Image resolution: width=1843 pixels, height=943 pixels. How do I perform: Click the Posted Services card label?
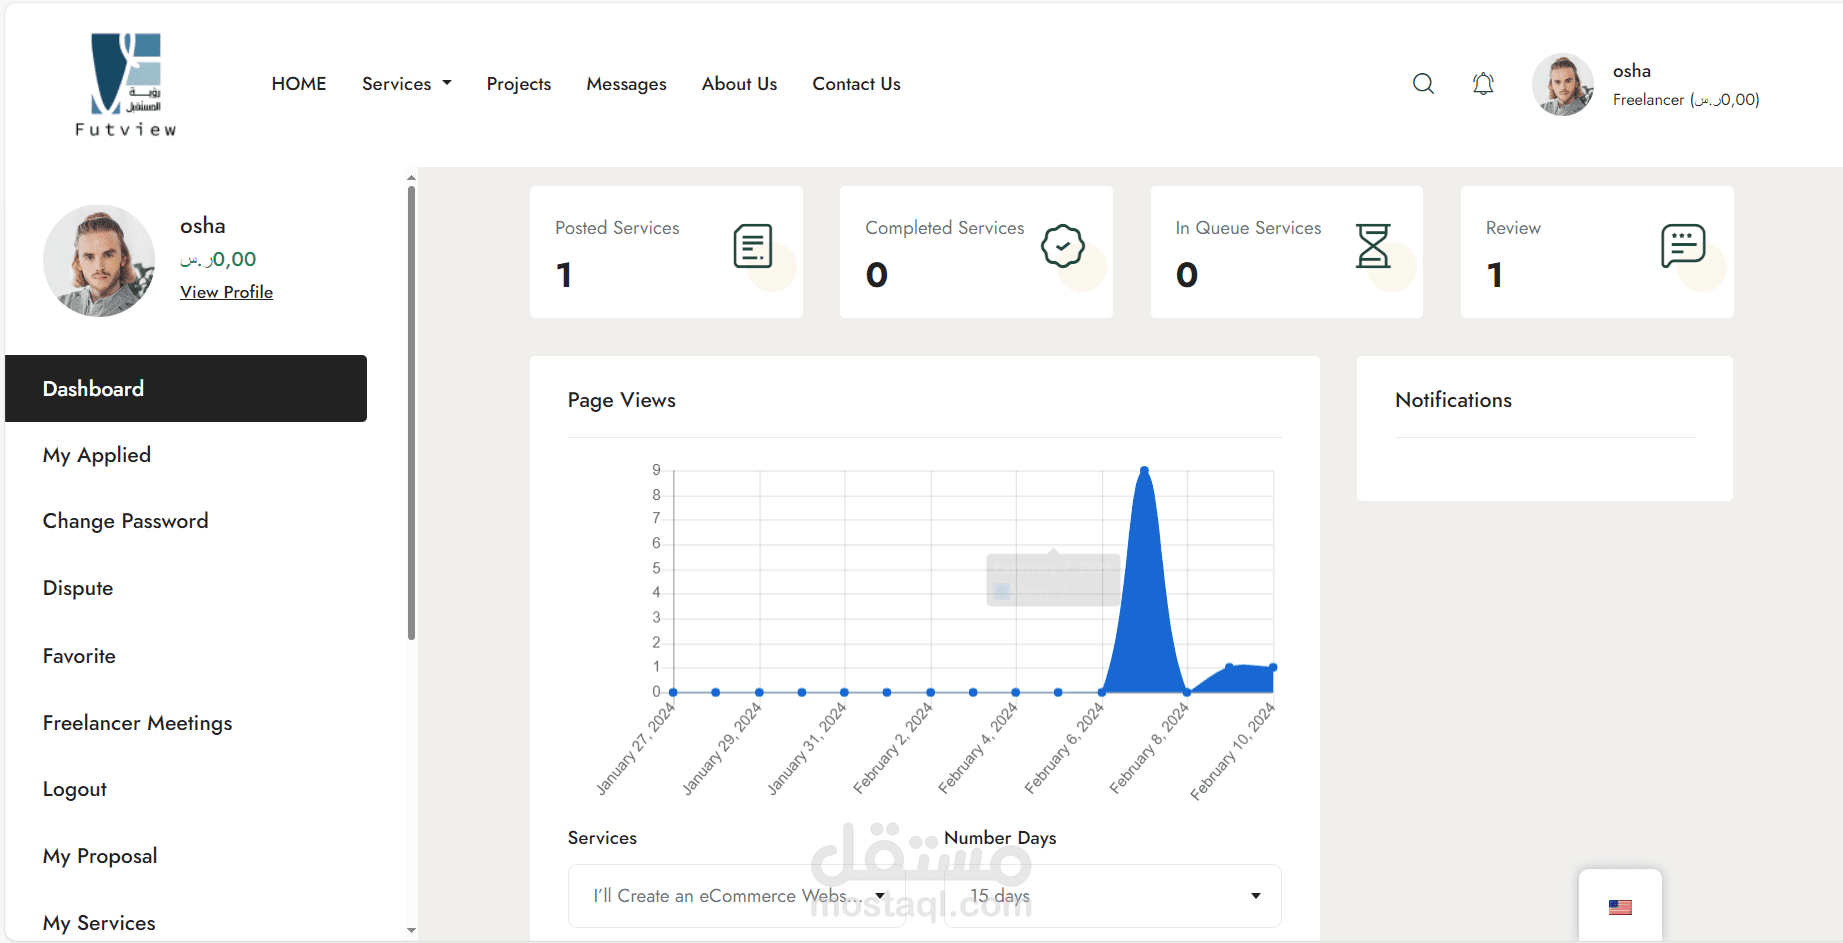(617, 228)
